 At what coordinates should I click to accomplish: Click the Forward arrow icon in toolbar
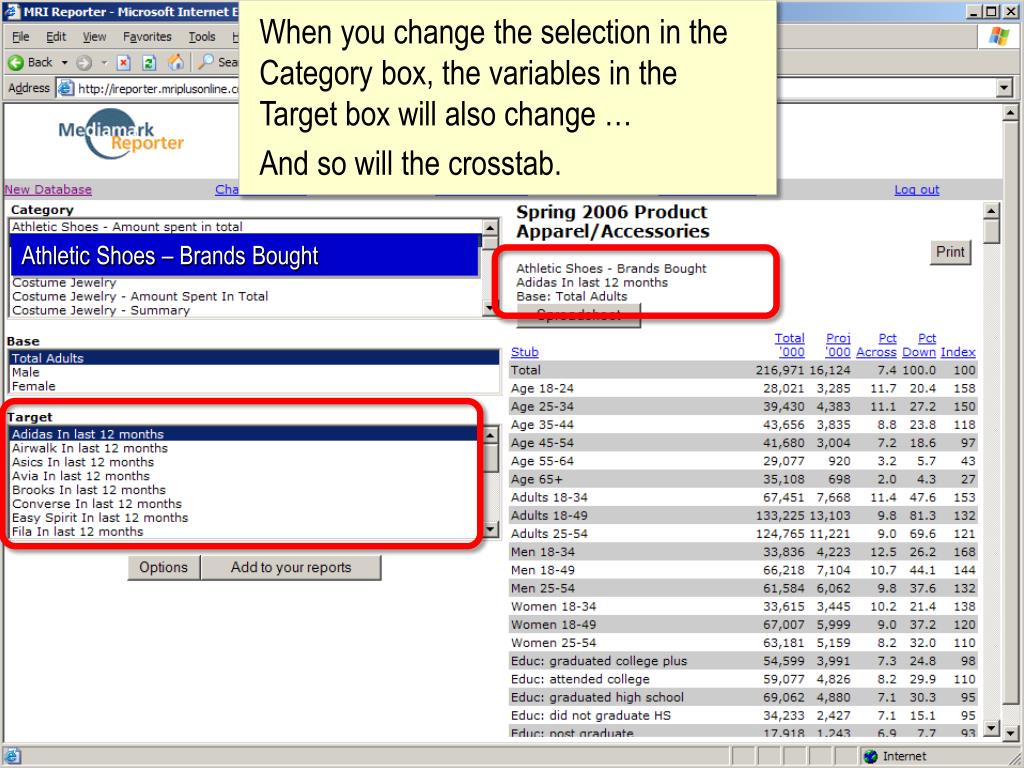(84, 63)
